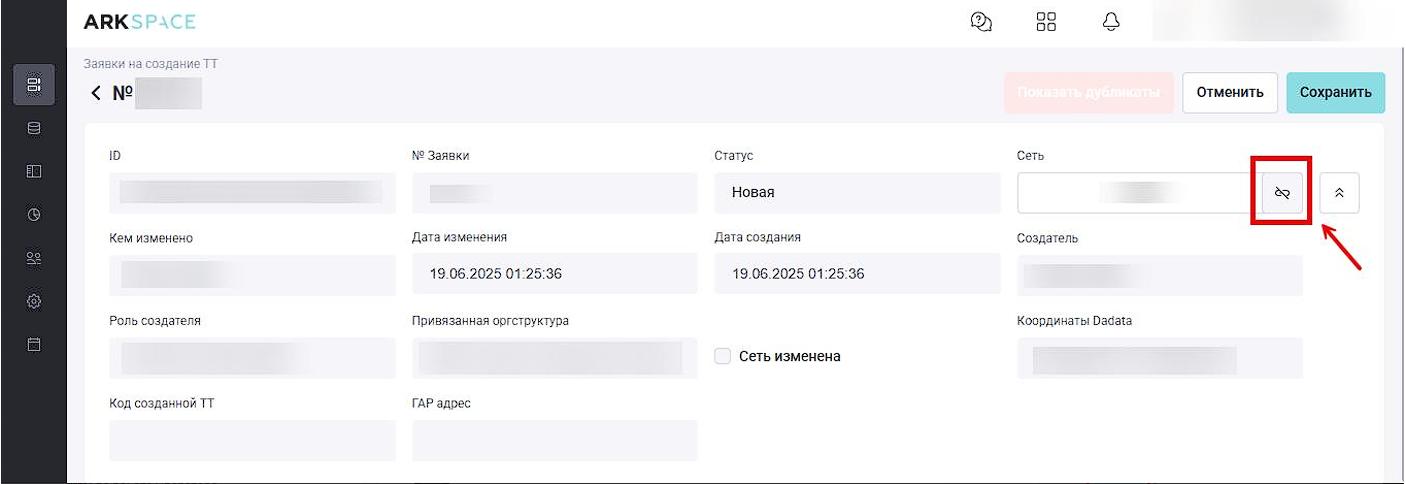Open the pie chart reports icon
Screen dimensions: 1406x484
(x=33, y=214)
